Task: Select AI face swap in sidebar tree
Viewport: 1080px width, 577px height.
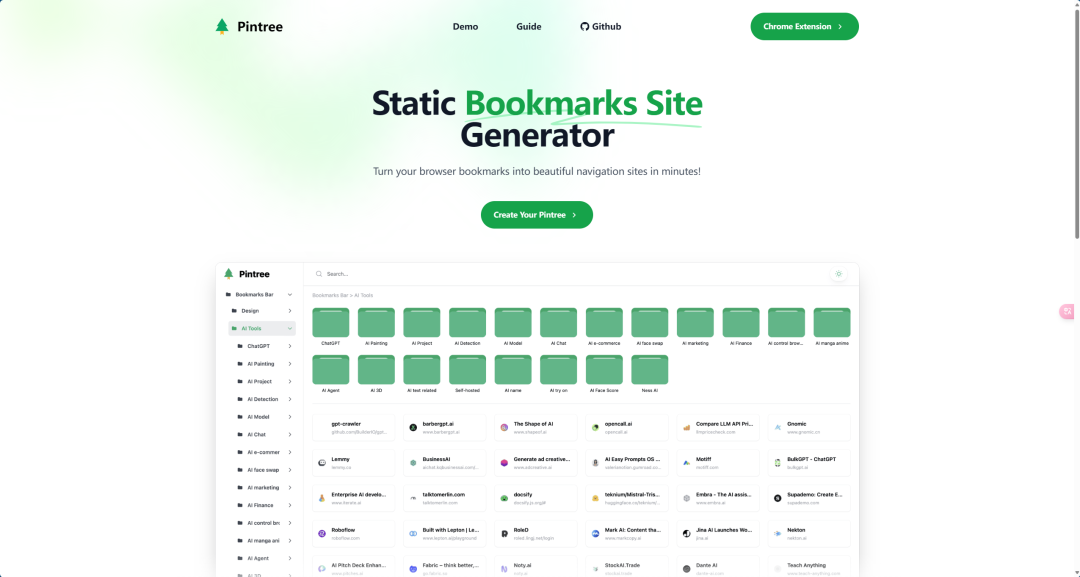Action: coord(265,470)
